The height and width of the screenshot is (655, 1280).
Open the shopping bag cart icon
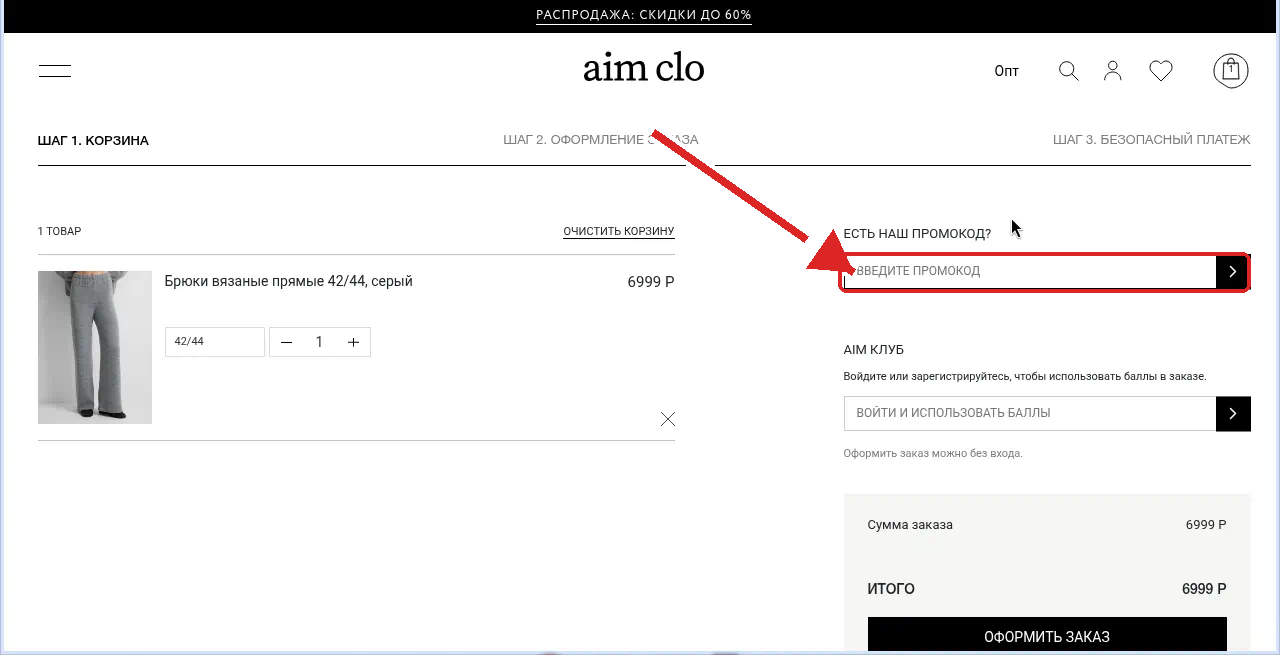point(1231,71)
